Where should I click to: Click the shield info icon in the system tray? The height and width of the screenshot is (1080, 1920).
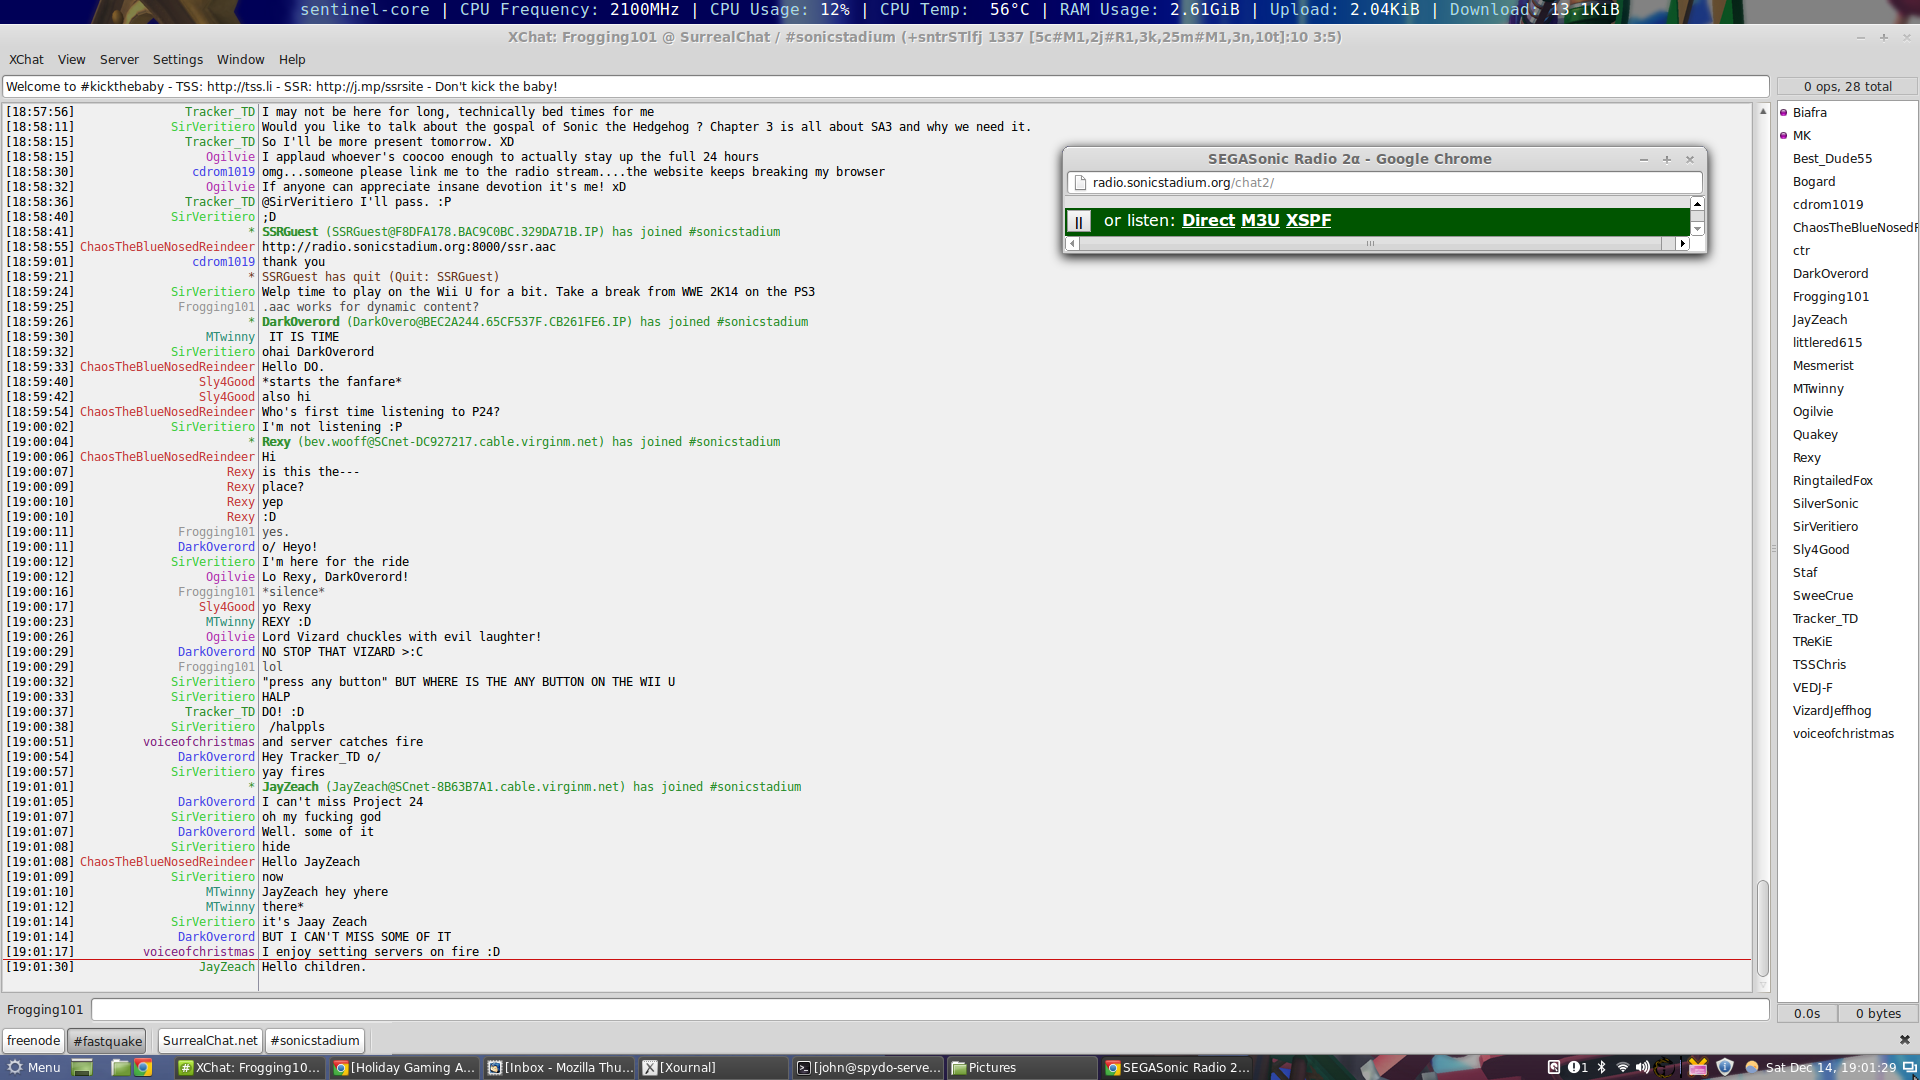click(x=1724, y=1067)
